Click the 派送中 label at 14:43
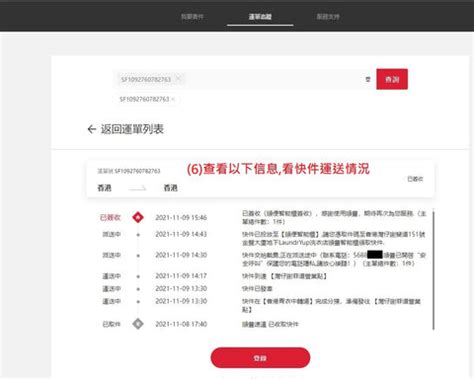The width and height of the screenshot is (474, 379). click(111, 234)
